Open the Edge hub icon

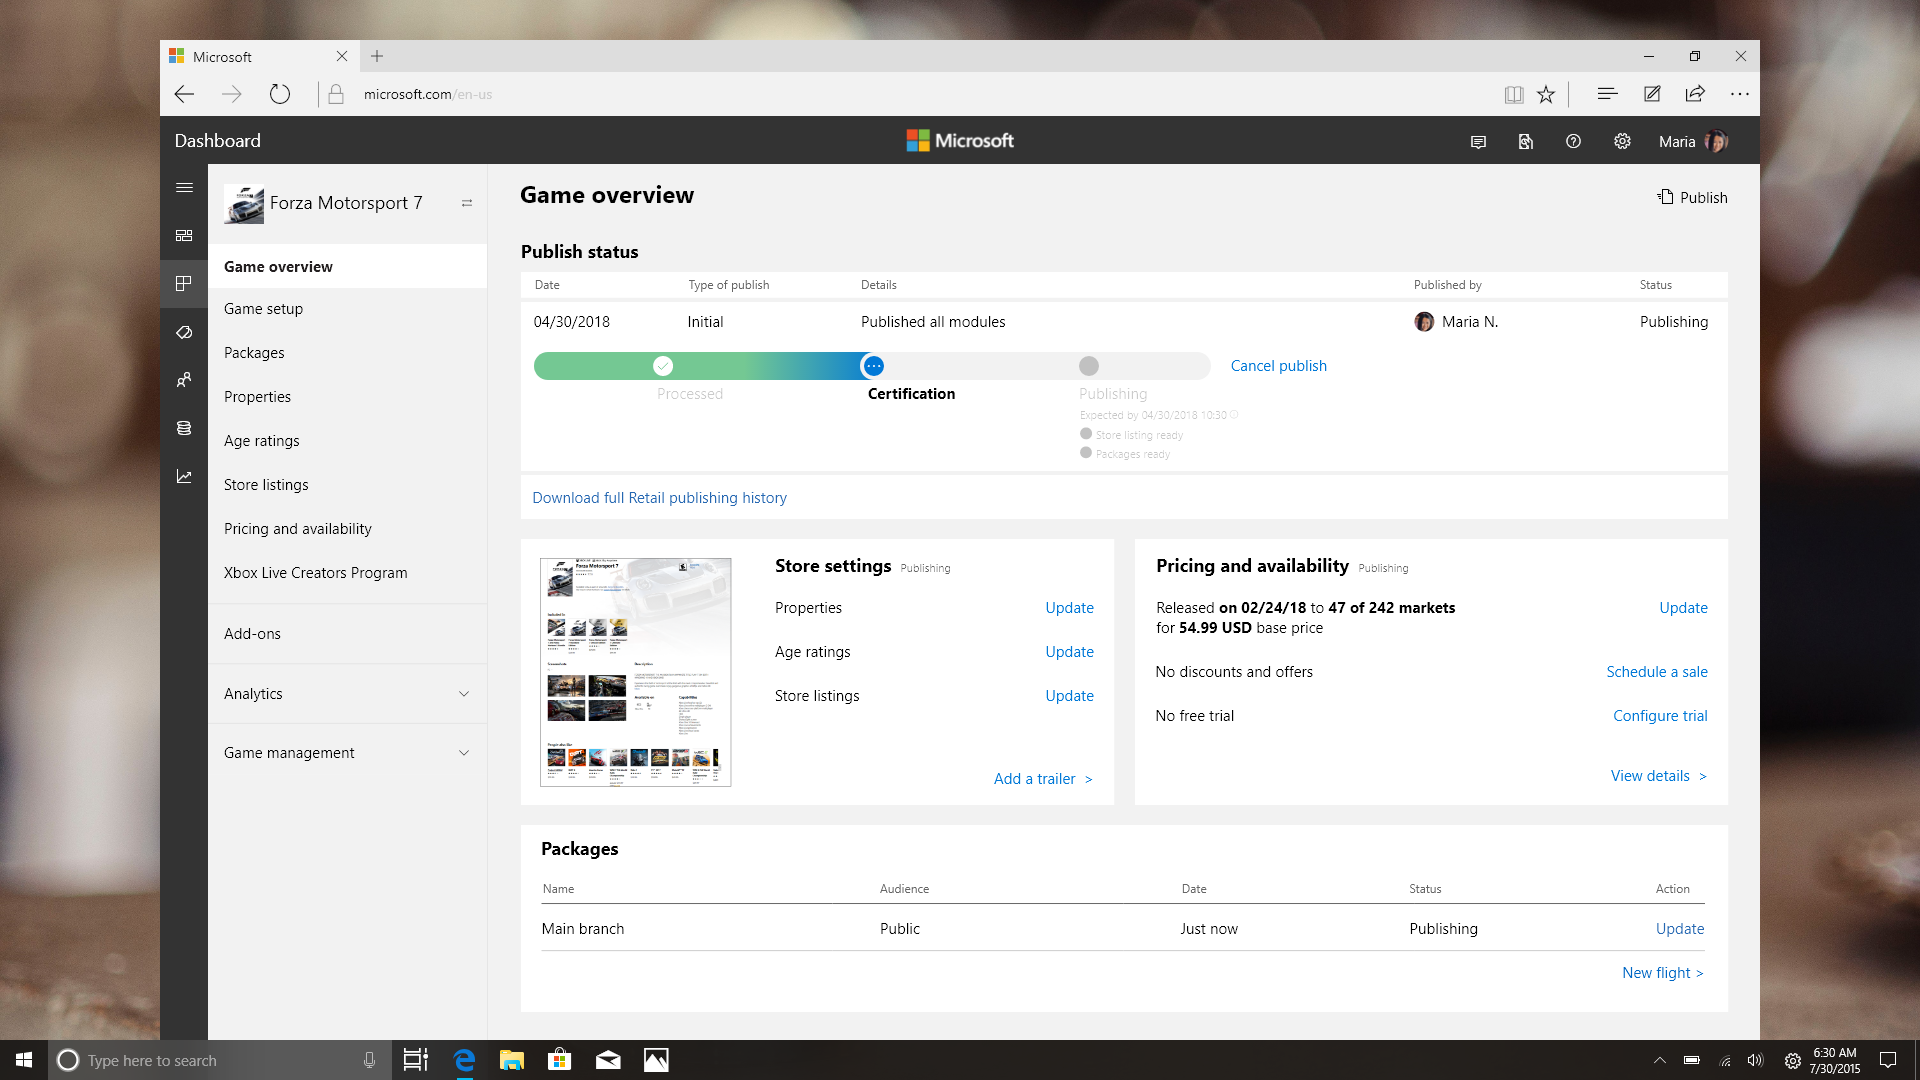1608,94
